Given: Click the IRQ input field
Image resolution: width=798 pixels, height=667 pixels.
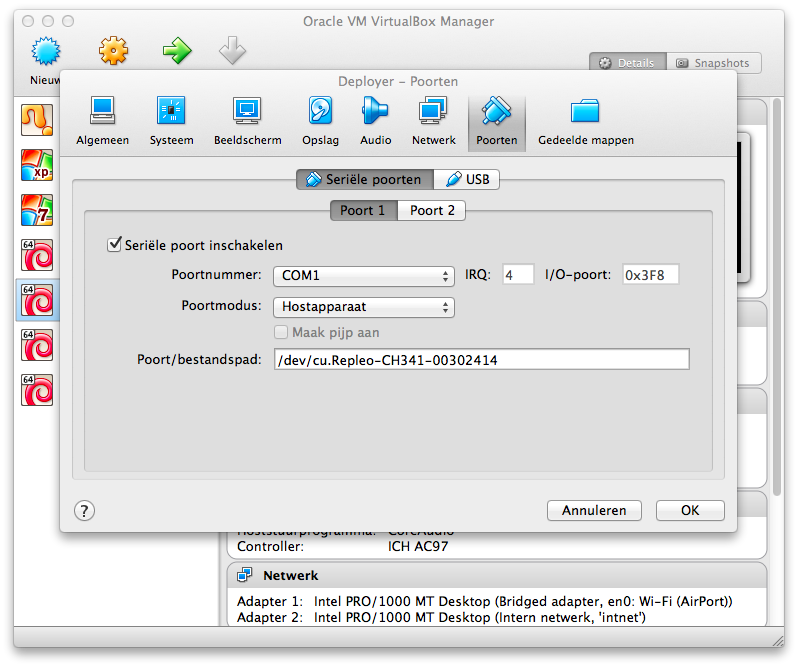Looking at the screenshot, I should pos(518,275).
